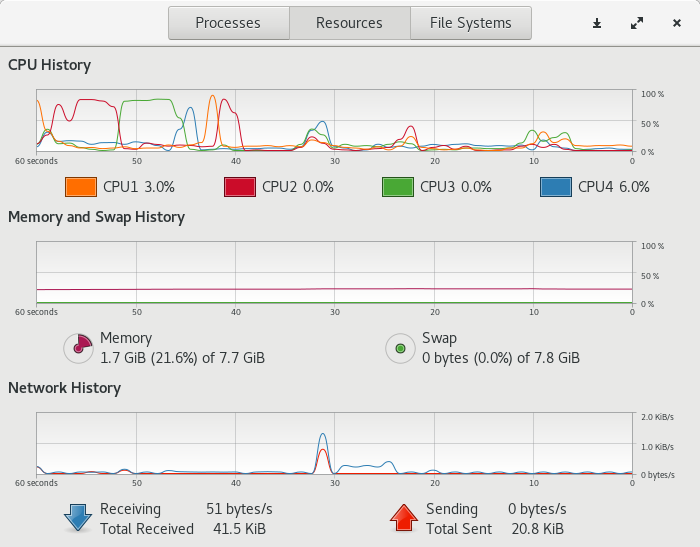This screenshot has width=700, height=547.
Task: Click the Network History section heading
Action: 64,387
